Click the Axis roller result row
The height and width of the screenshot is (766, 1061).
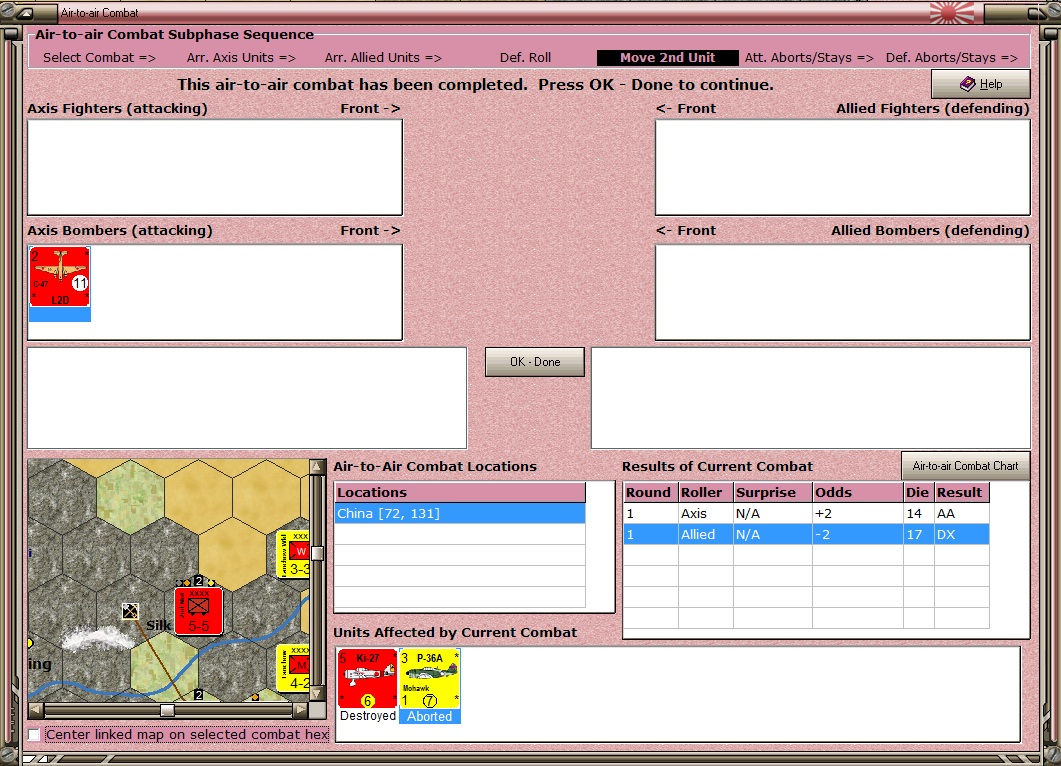[806, 514]
